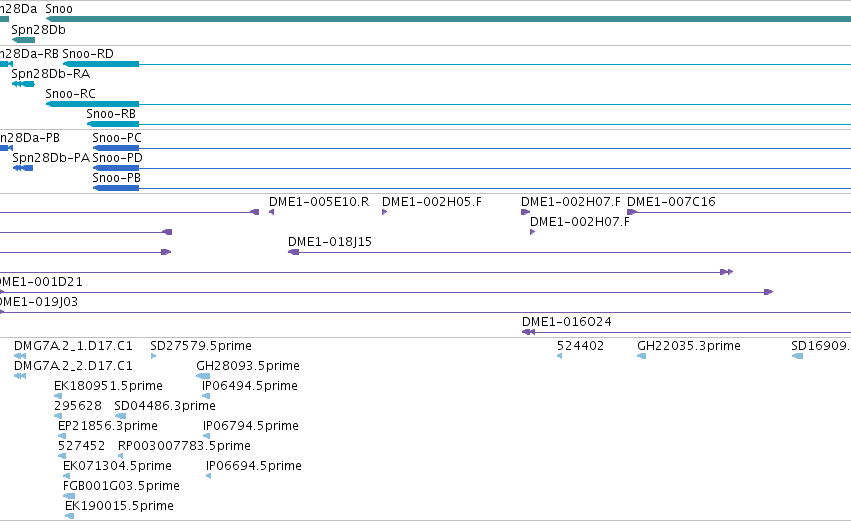The height and width of the screenshot is (521, 851).
Task: Click the Spn28Db gene label
Action: pos(39,30)
